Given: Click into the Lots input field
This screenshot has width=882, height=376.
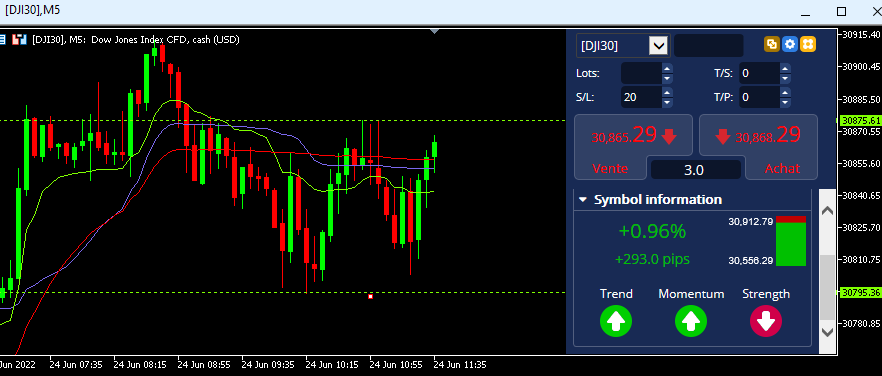Looking at the screenshot, I should 641,73.
